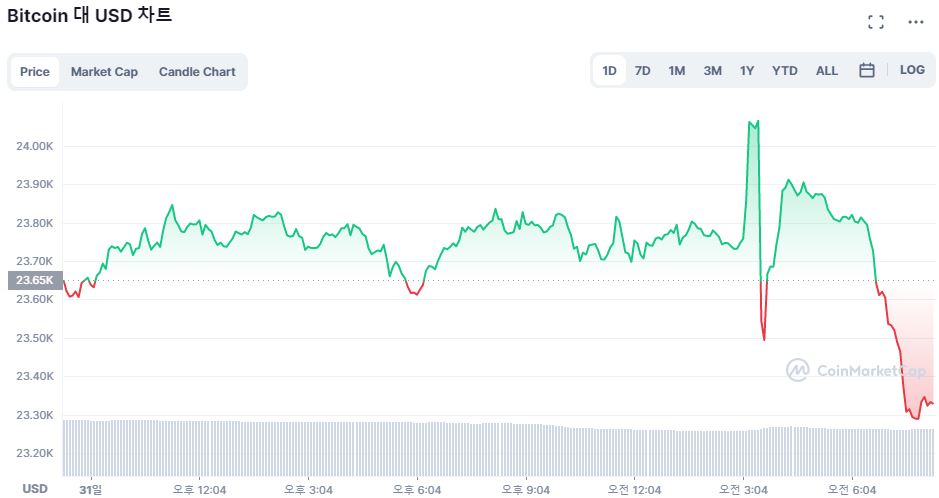Select the 7D time range

coord(643,71)
